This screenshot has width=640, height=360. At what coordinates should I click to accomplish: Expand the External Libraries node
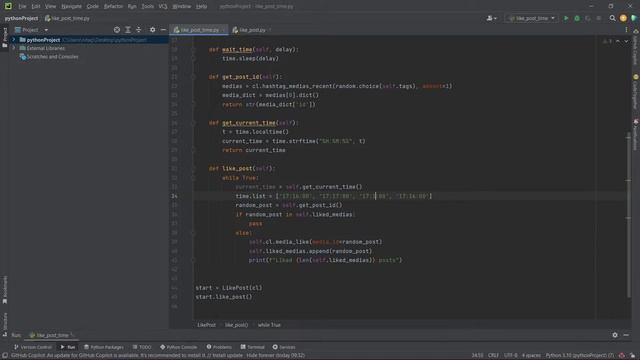(13, 48)
